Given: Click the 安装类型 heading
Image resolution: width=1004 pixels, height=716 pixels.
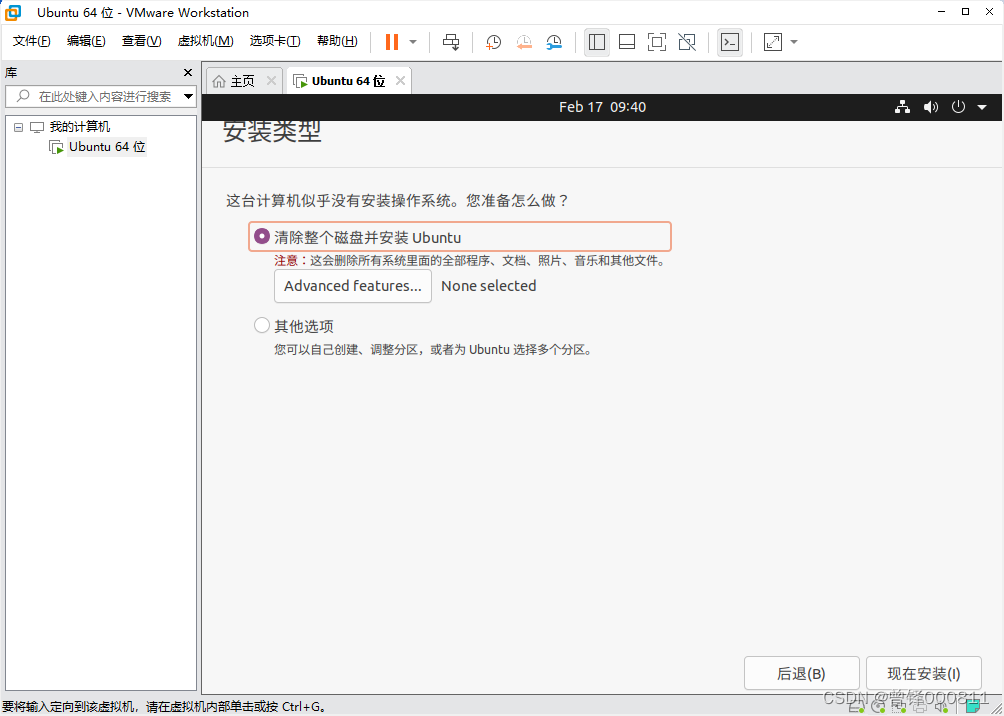Looking at the screenshot, I should coord(272,131).
